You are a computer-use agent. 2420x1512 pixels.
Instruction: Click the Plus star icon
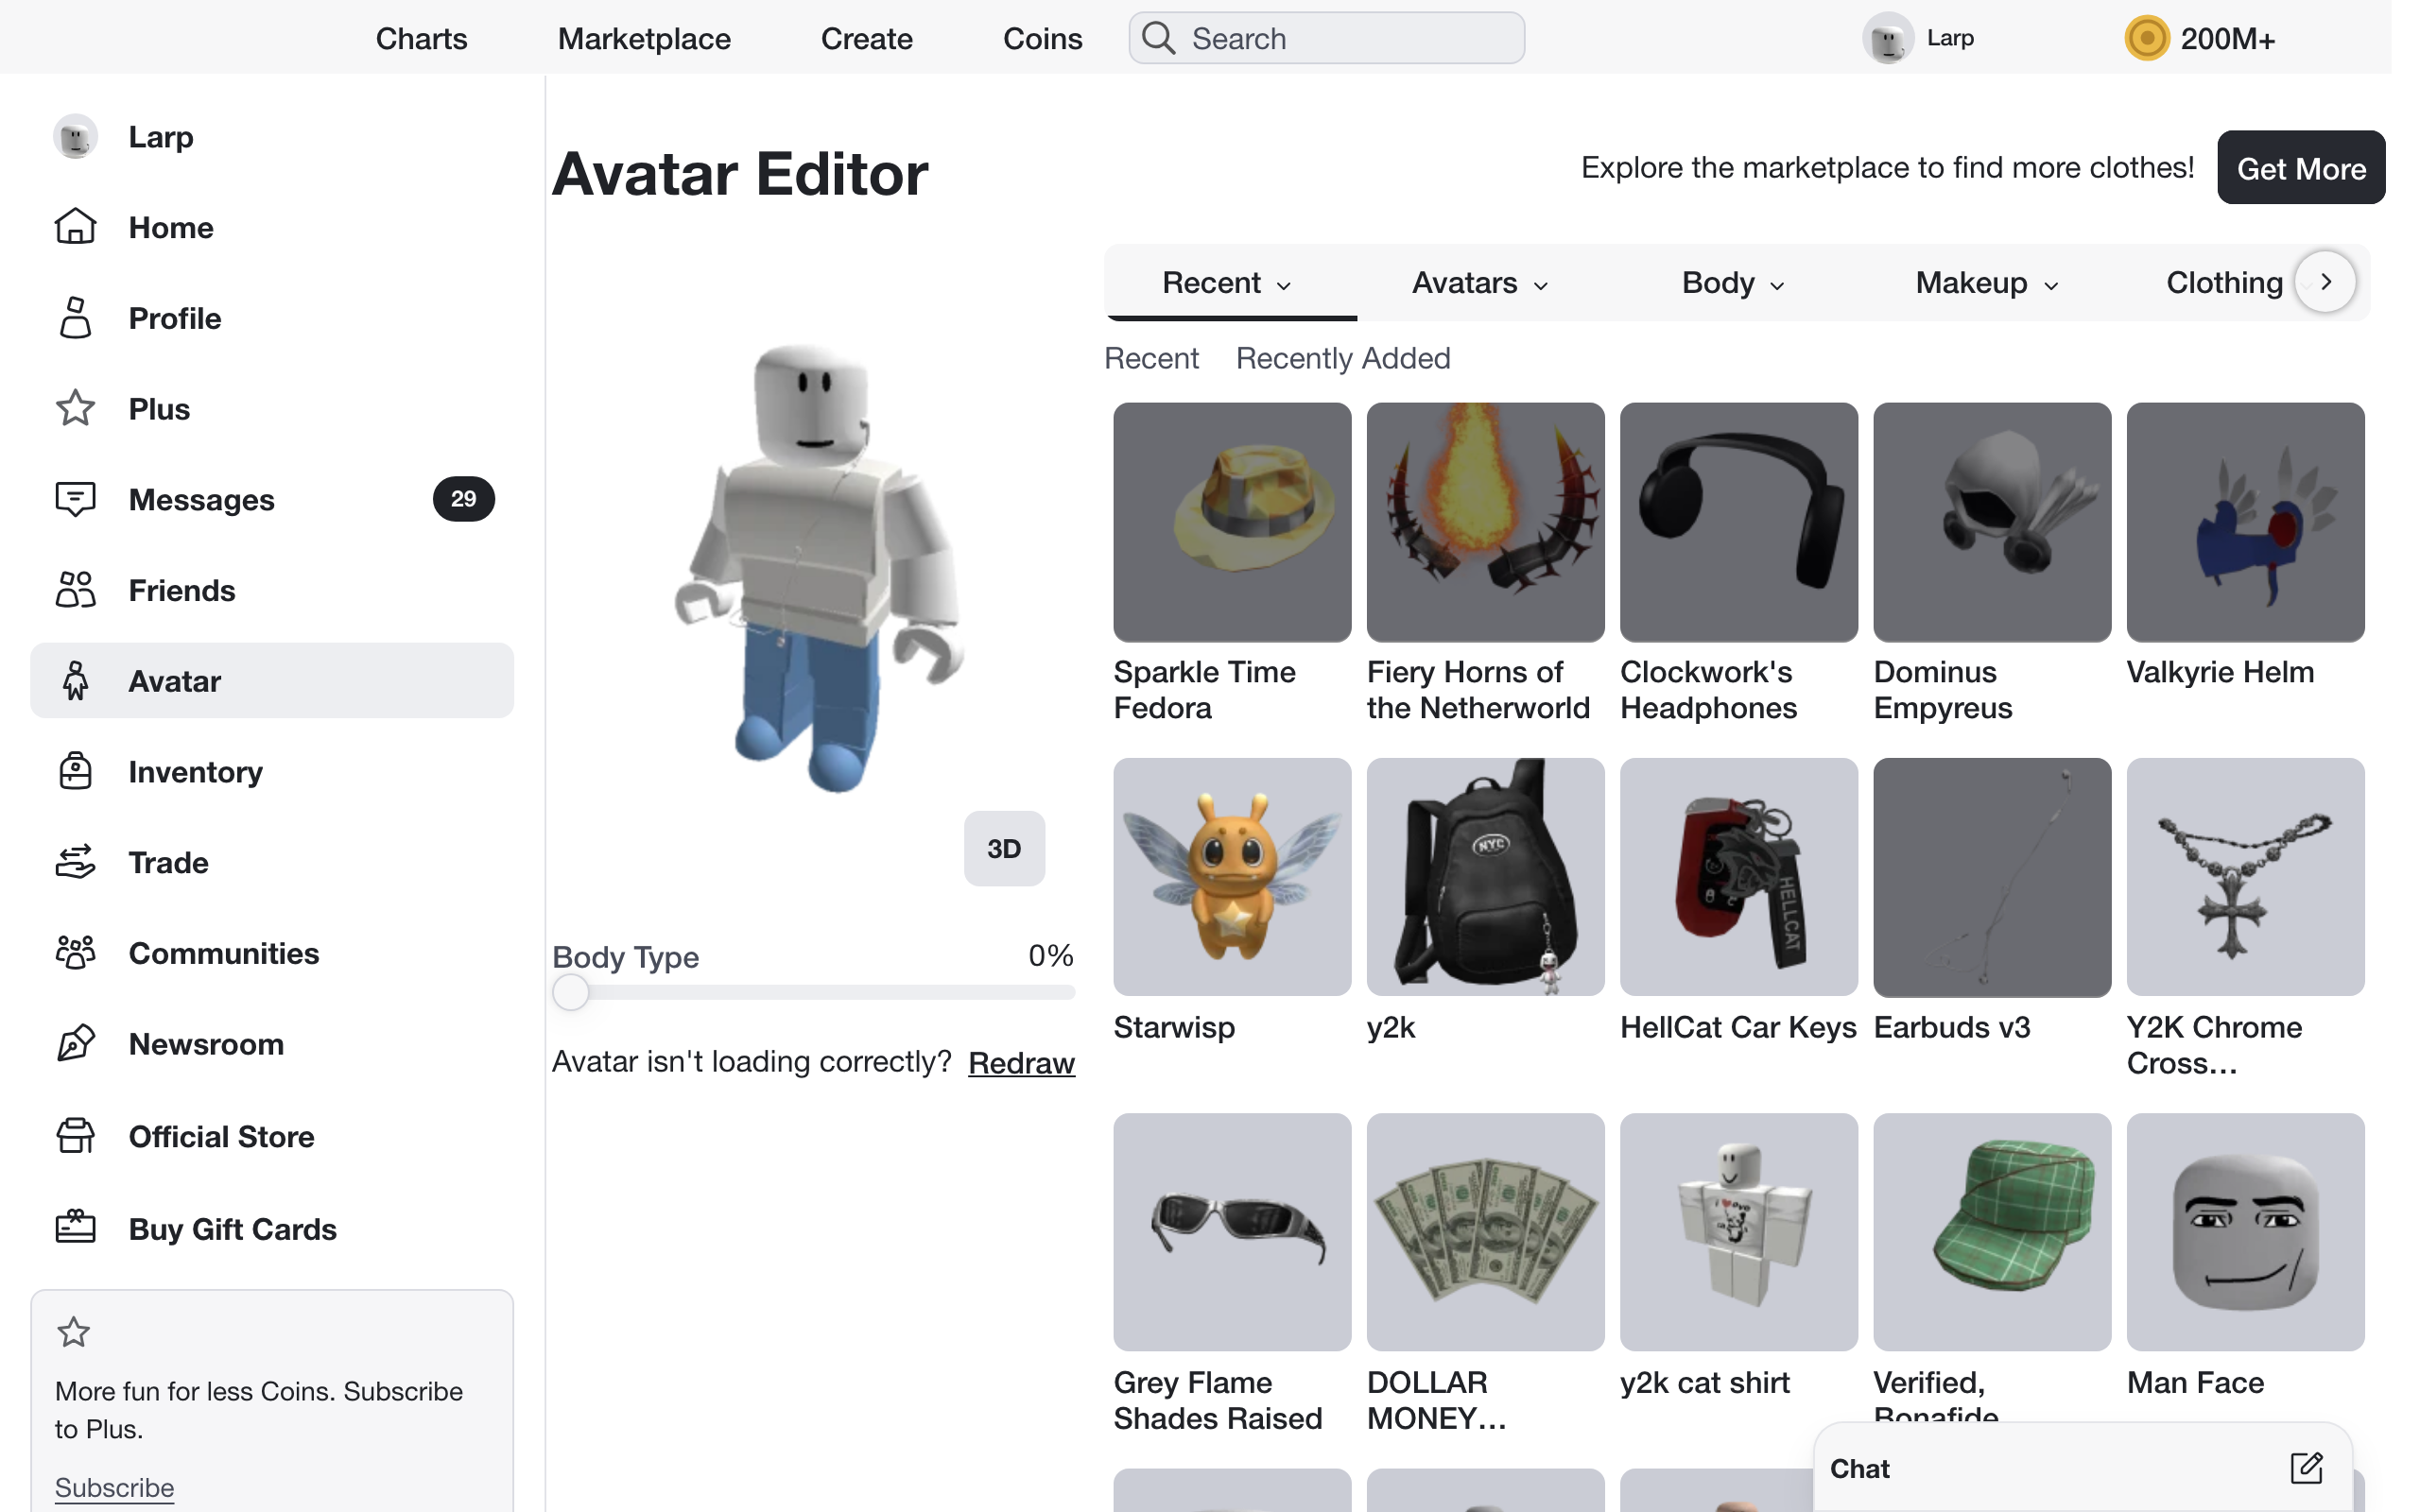pos(75,408)
